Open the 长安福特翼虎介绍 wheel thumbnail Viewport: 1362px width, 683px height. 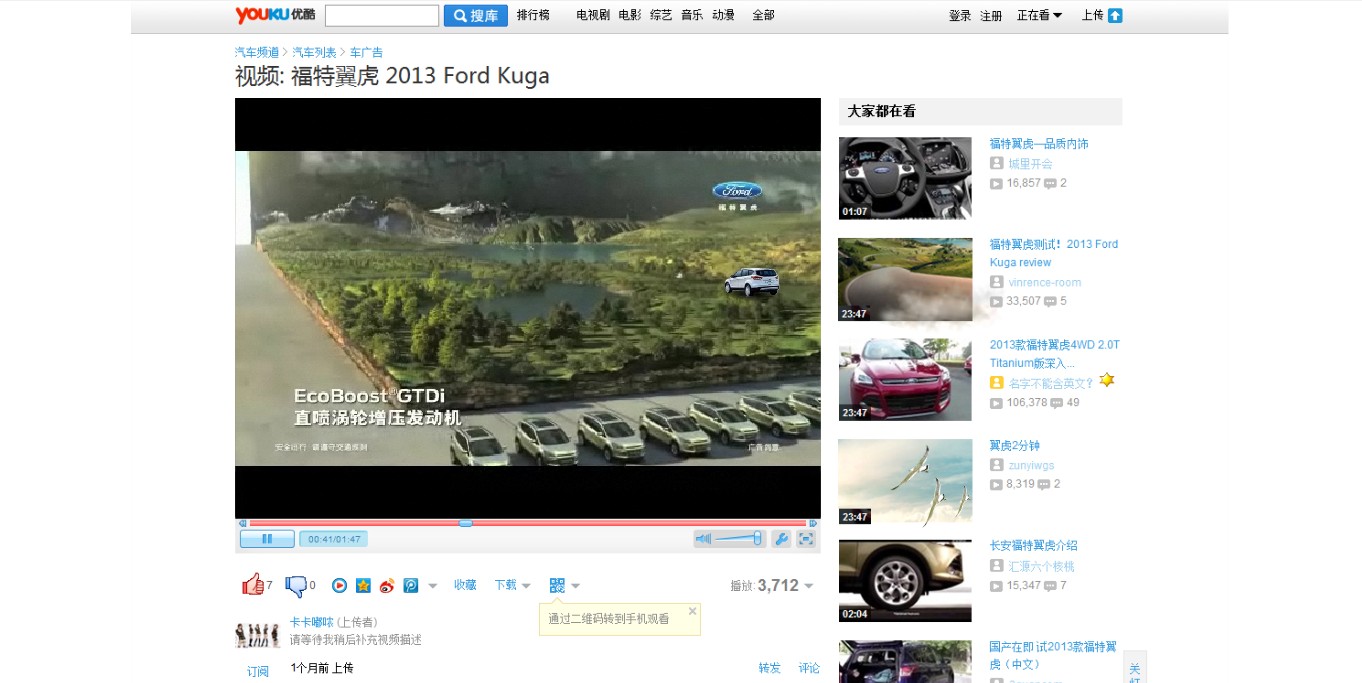(905, 581)
